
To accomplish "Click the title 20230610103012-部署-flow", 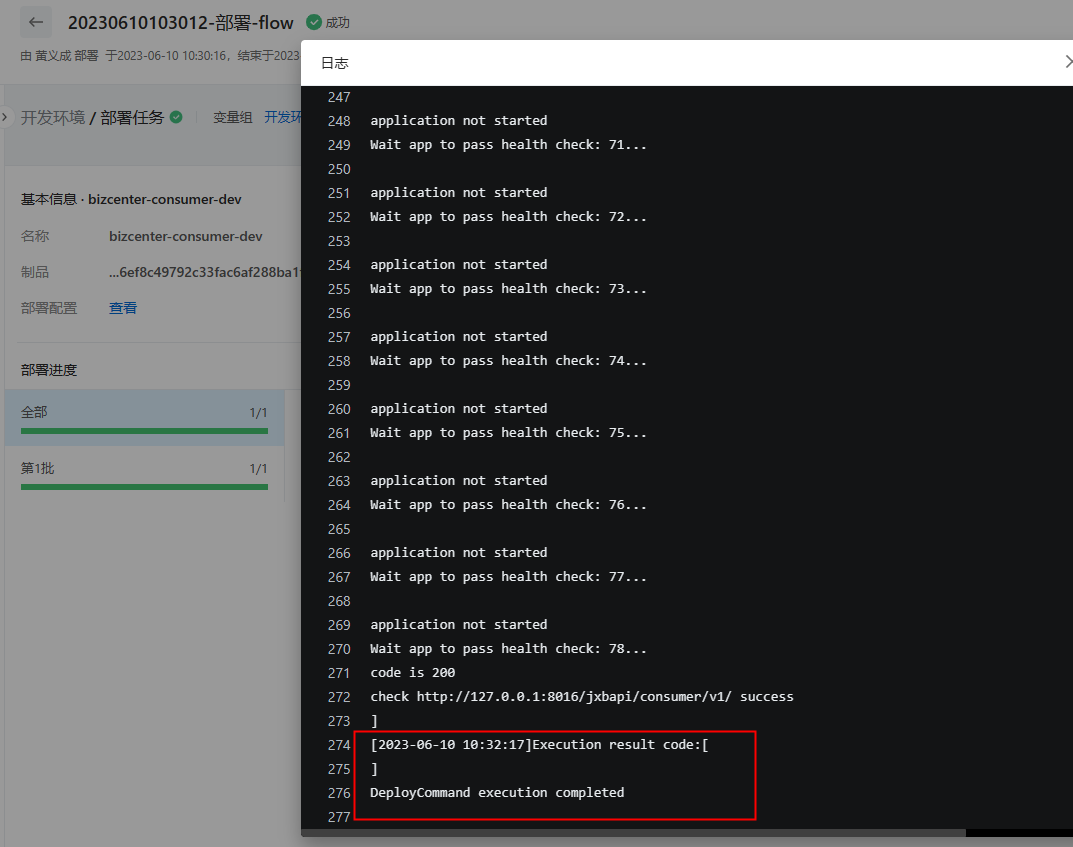I will click(x=181, y=23).
